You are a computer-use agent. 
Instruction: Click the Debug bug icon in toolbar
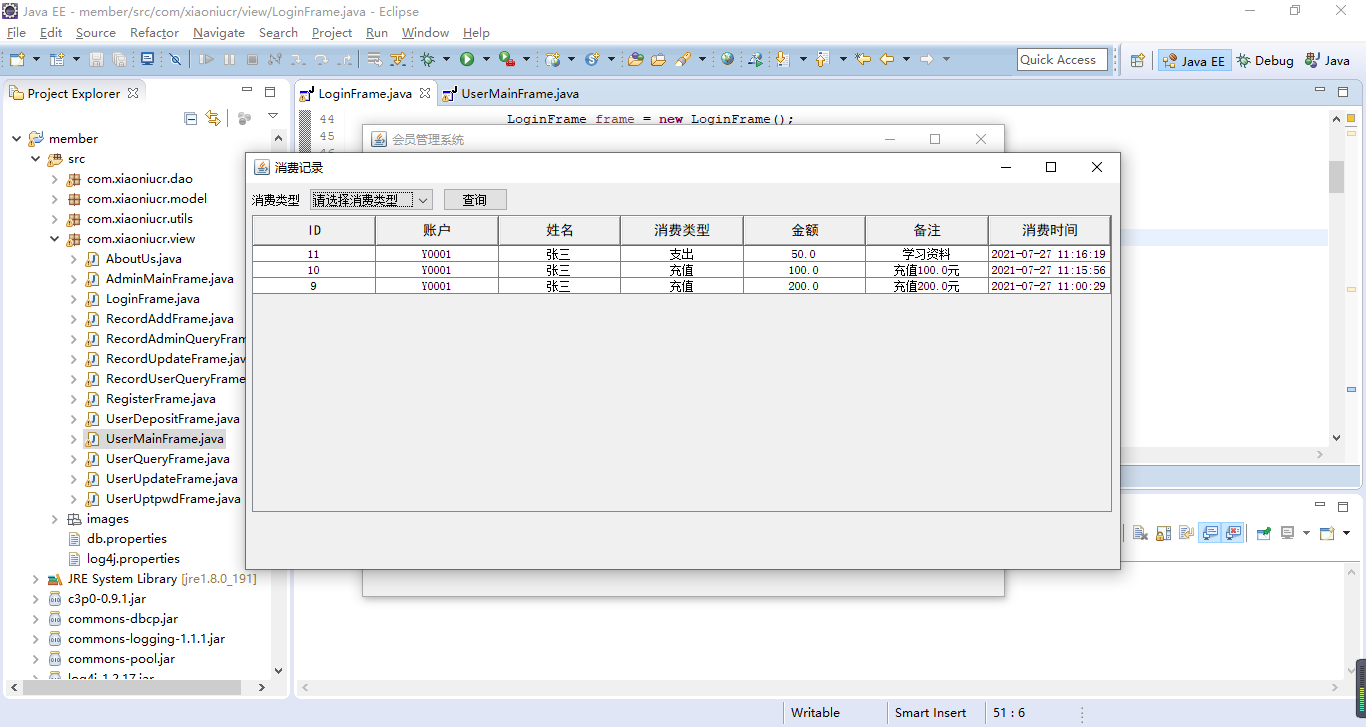coord(427,59)
